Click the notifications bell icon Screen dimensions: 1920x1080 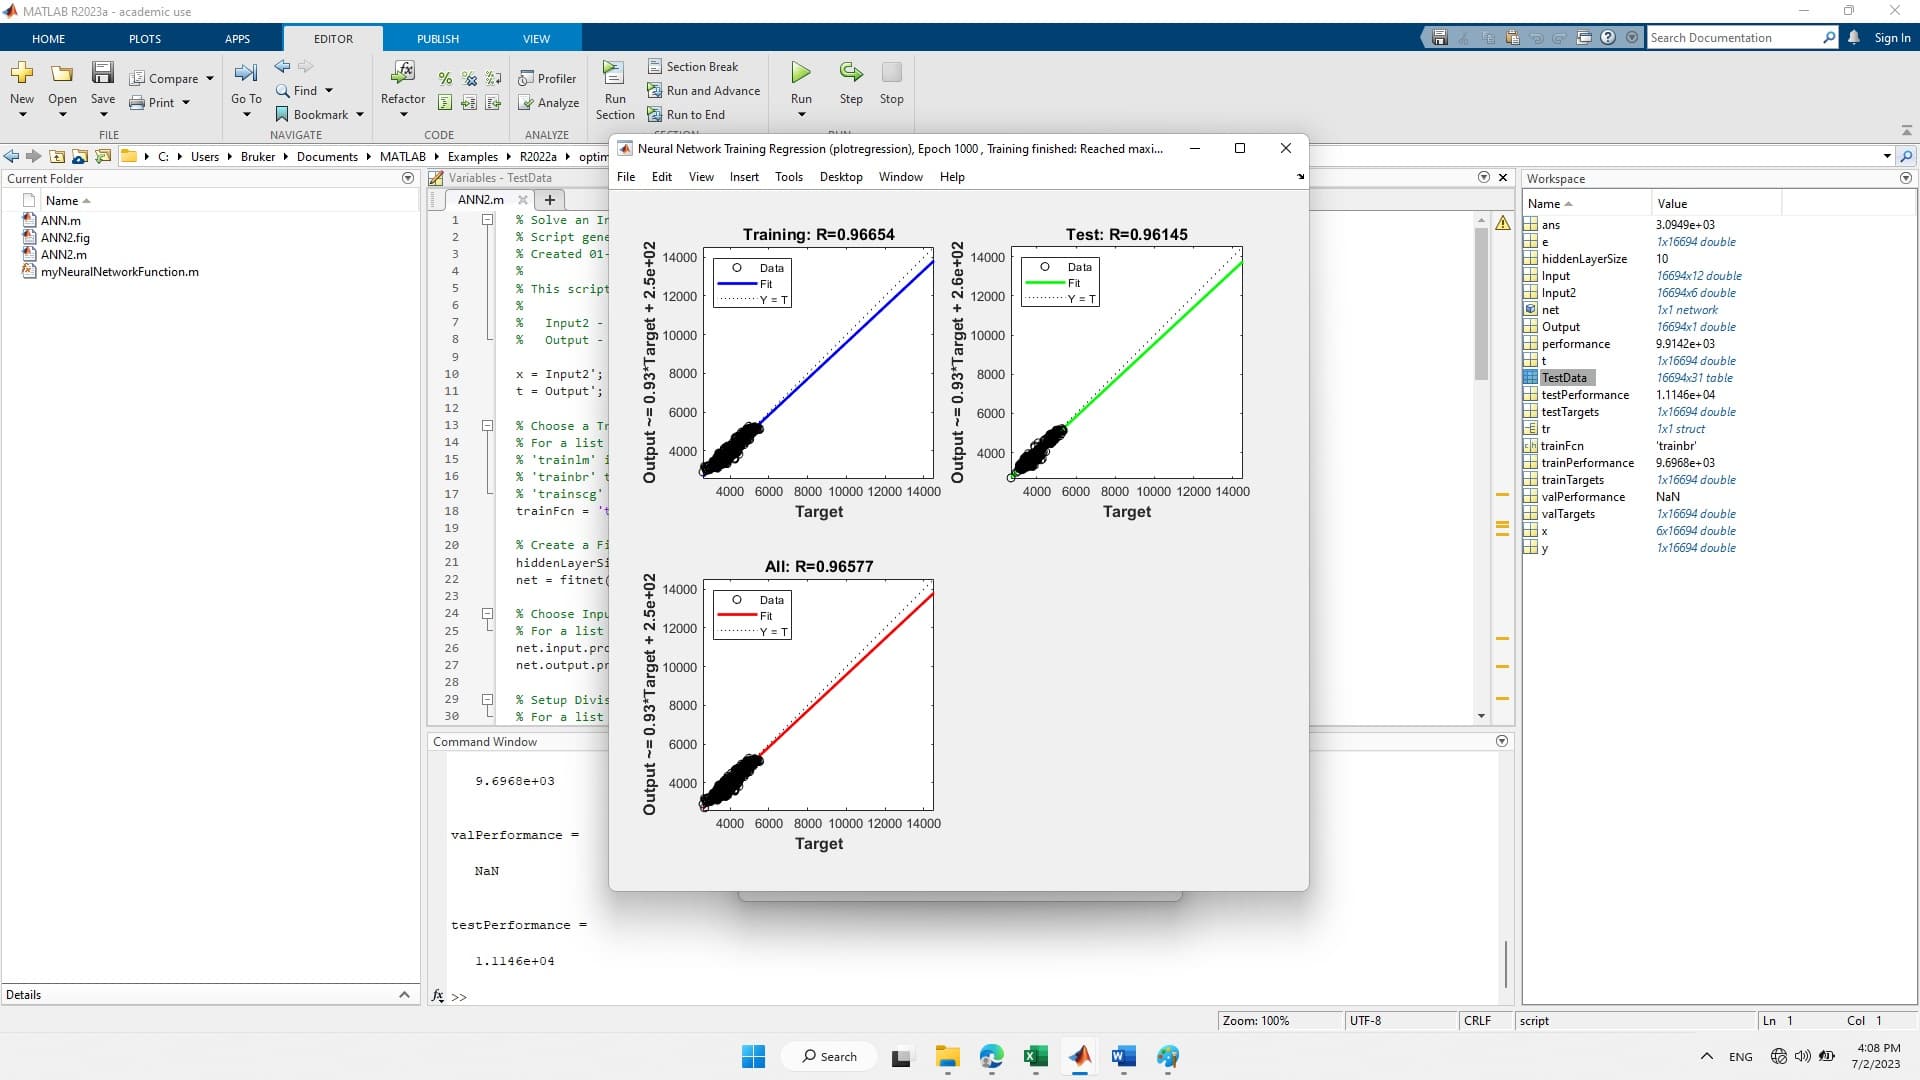(x=1854, y=37)
